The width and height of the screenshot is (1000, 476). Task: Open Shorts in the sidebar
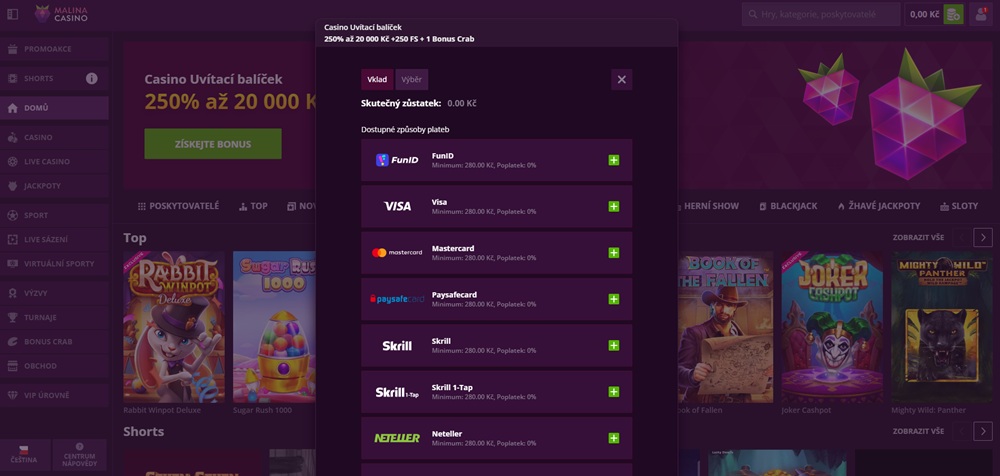click(54, 78)
